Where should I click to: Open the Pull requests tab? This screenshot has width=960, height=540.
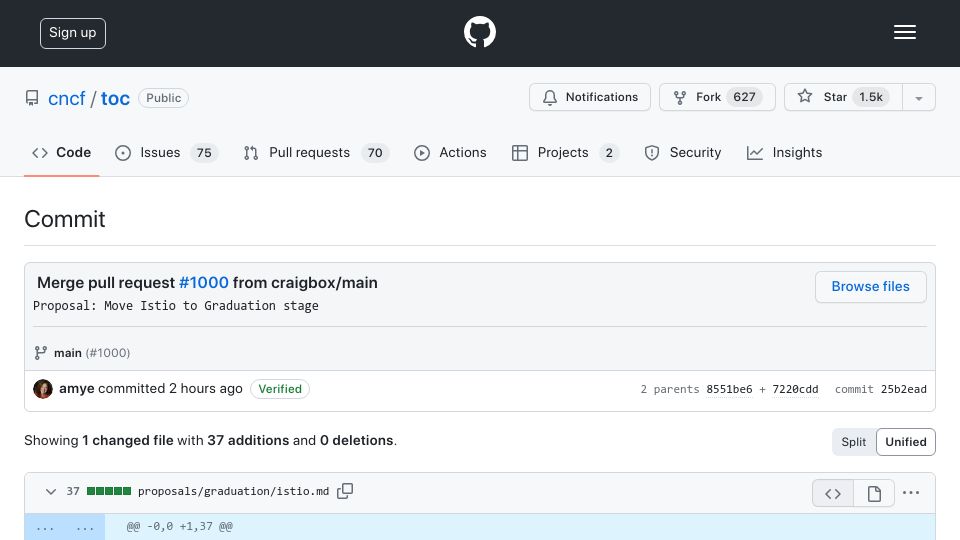[x=316, y=152]
